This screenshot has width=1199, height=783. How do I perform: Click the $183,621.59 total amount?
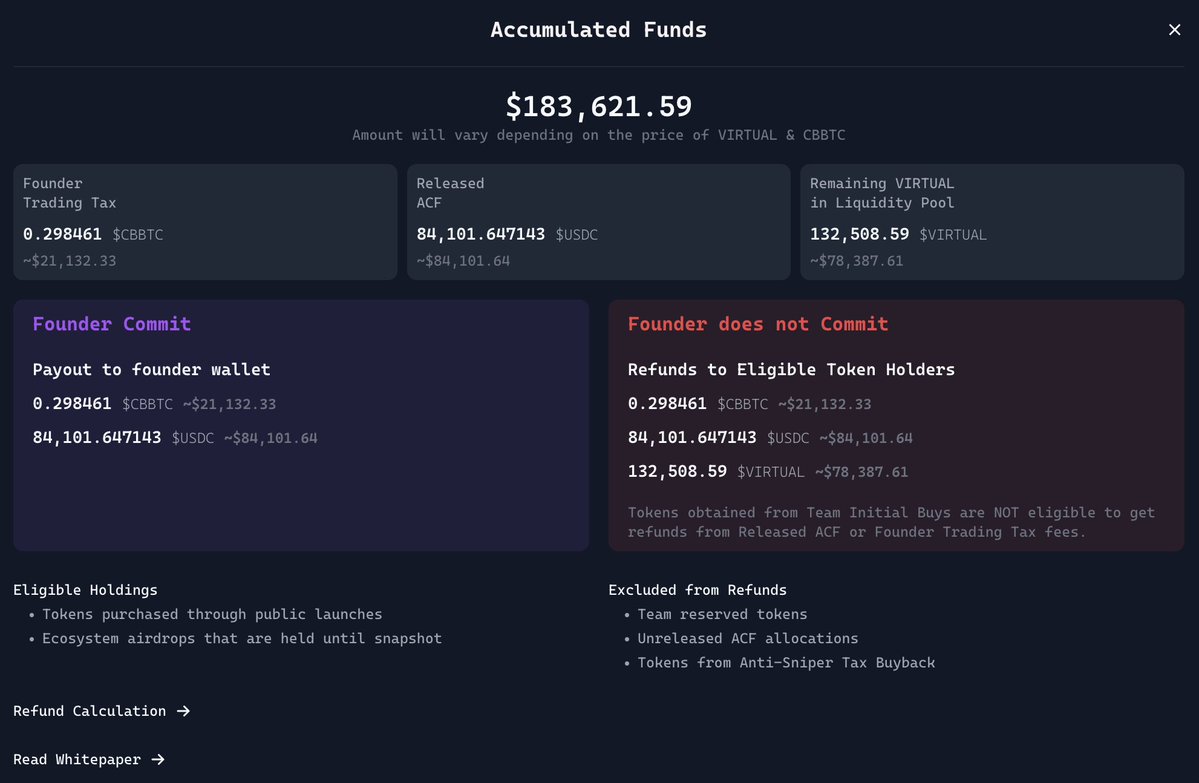(598, 106)
